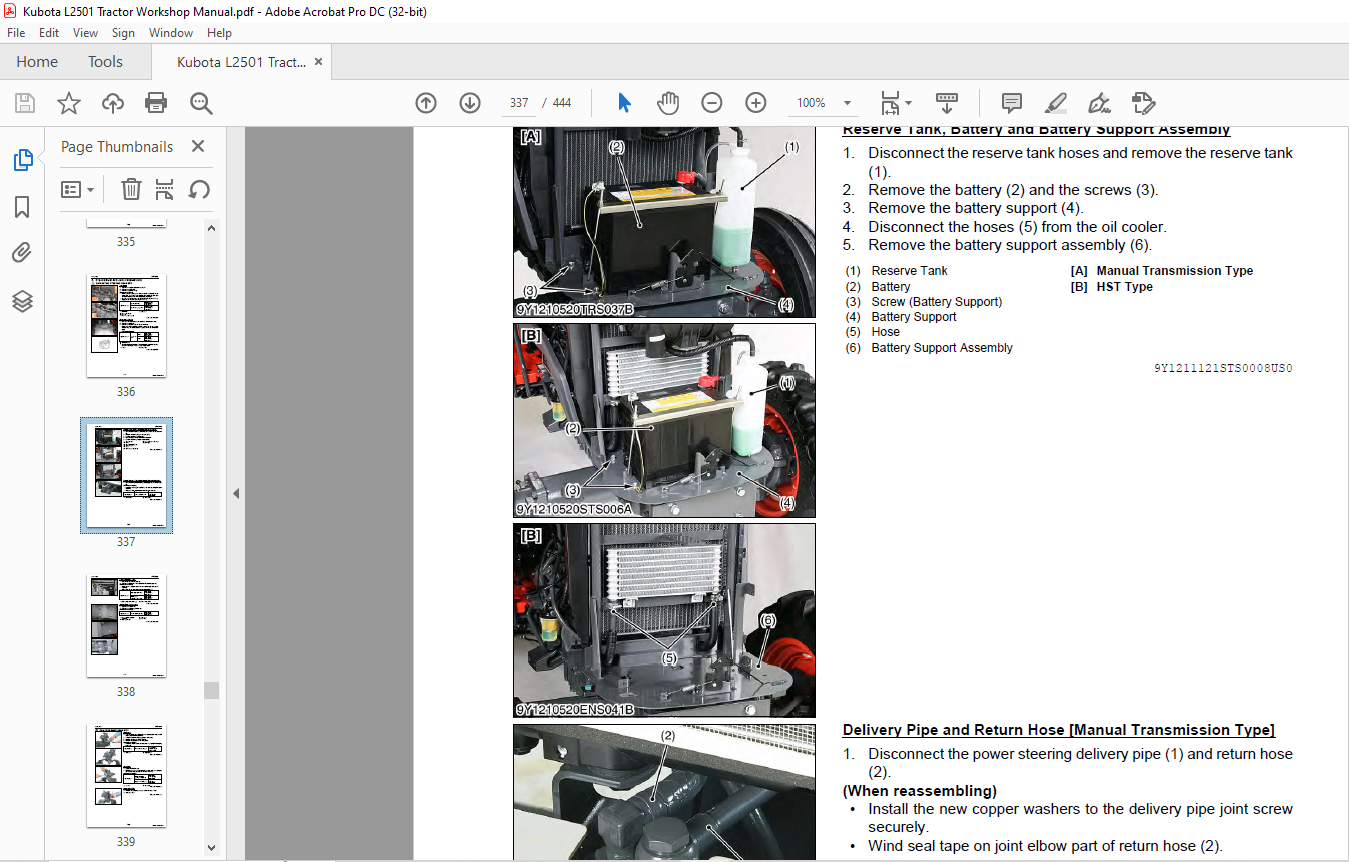Open the View menu
This screenshot has width=1349, height=862.
[x=85, y=33]
